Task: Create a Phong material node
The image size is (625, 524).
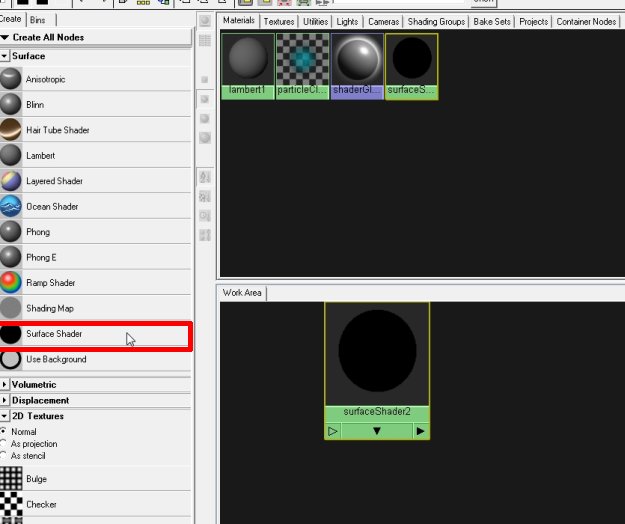Action: point(96,232)
